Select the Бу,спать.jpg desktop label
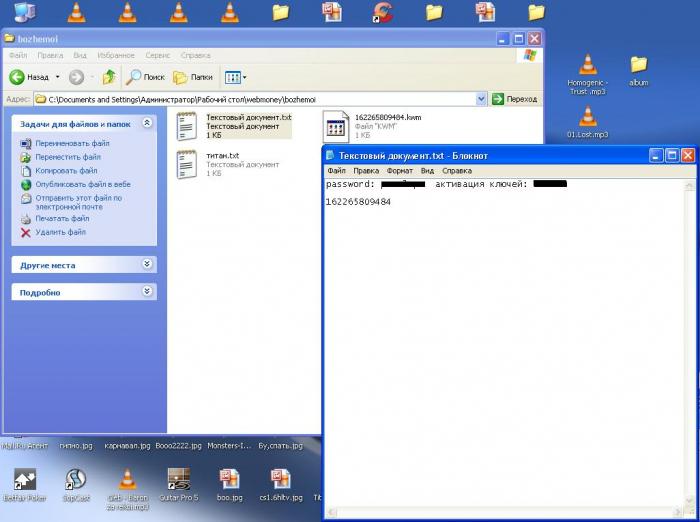Viewport: 700px width, 522px height. pyautogui.click(x=280, y=446)
